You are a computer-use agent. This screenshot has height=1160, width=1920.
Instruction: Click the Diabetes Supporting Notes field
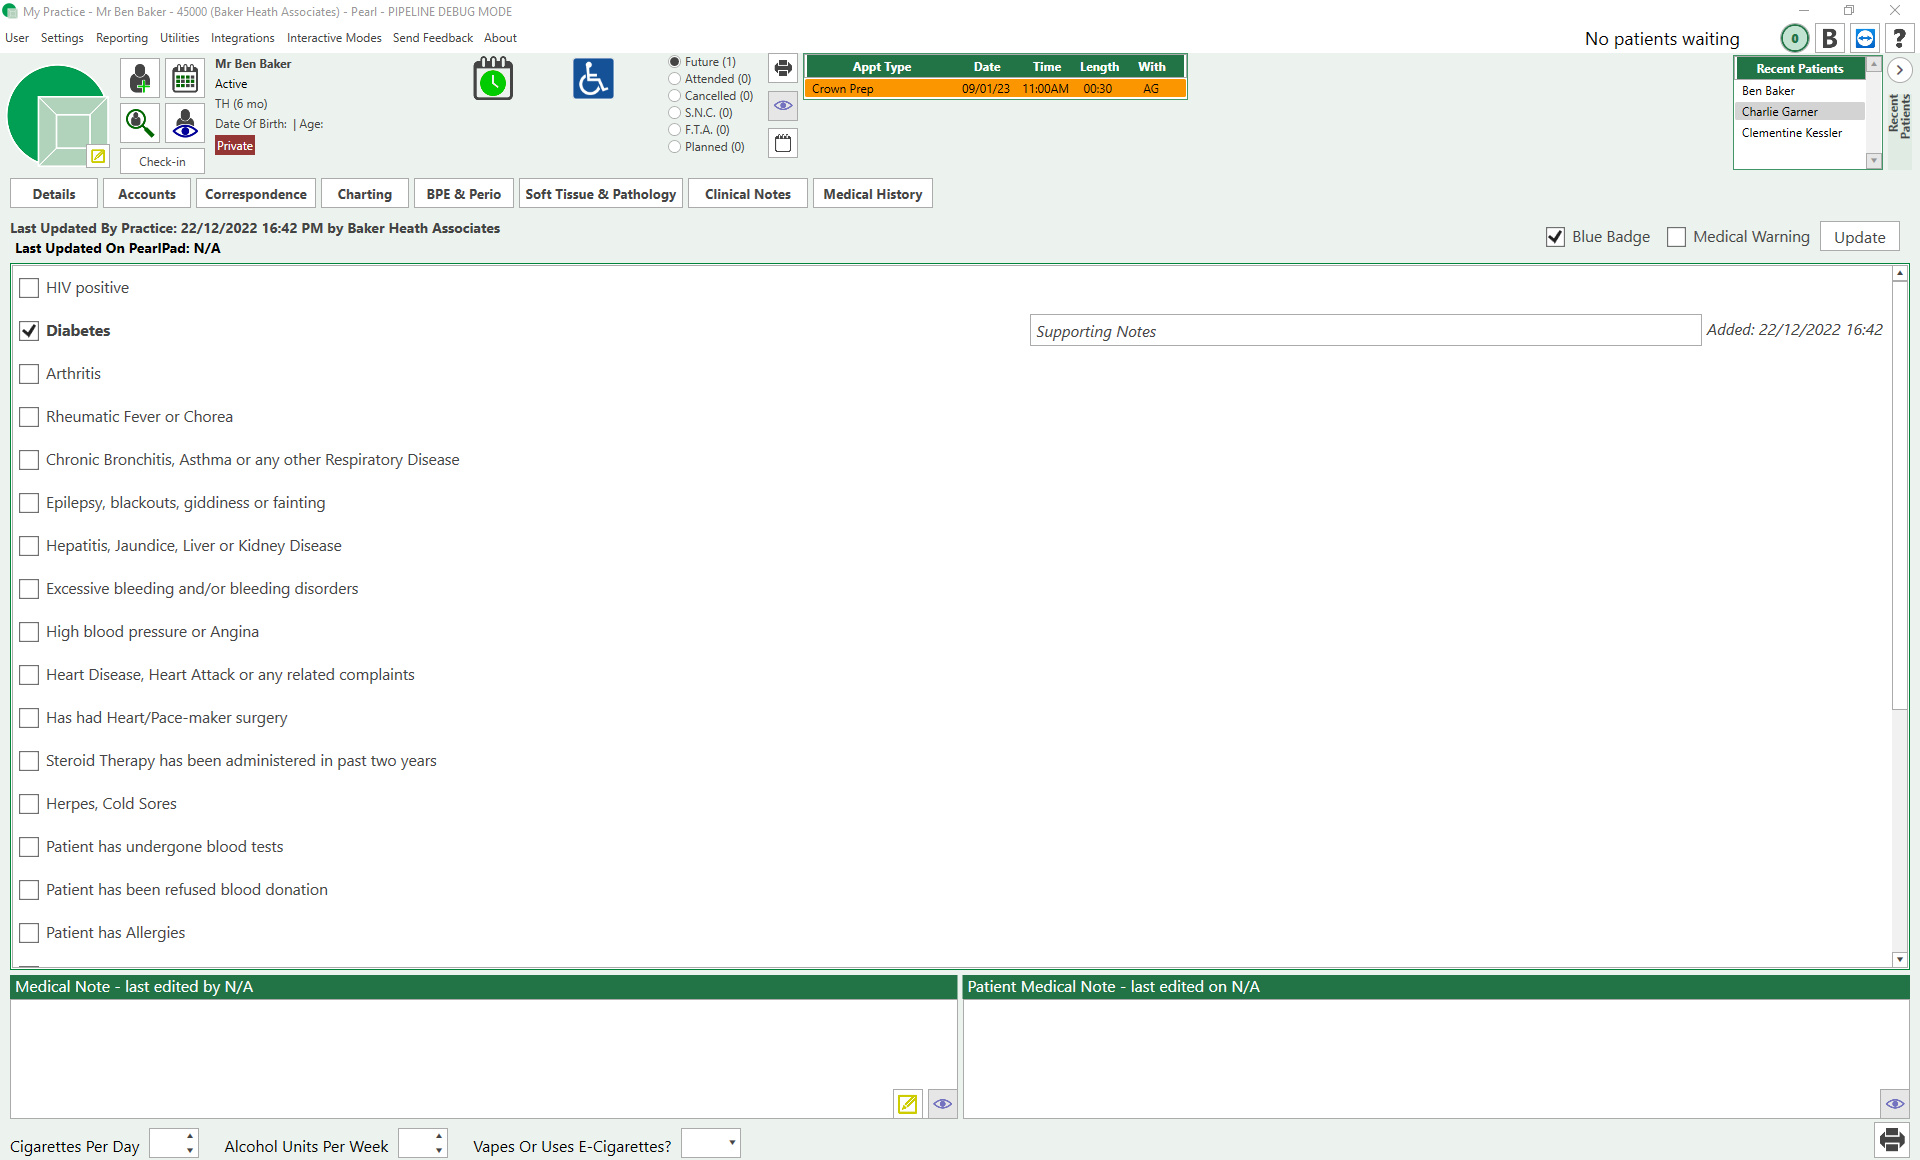pyautogui.click(x=1364, y=331)
